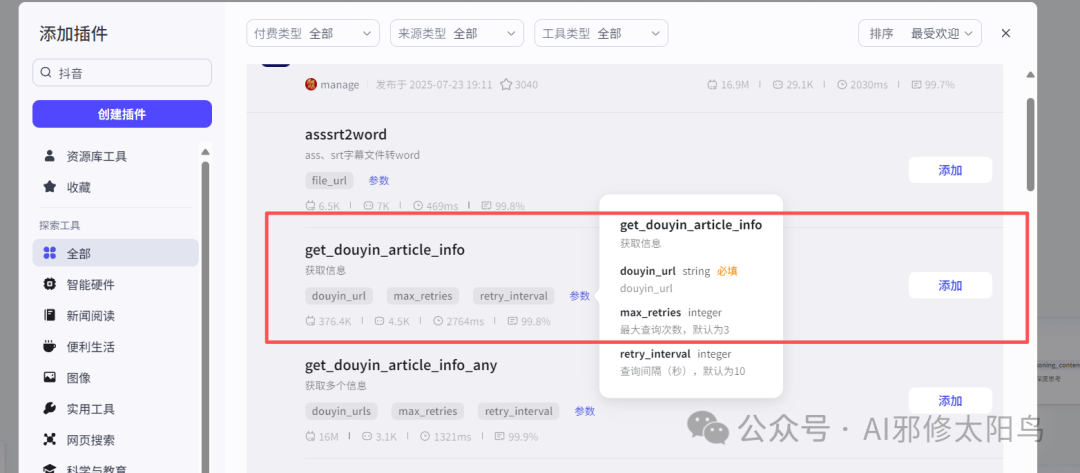Click the search magnifier icon beside 抖音

tap(46, 72)
